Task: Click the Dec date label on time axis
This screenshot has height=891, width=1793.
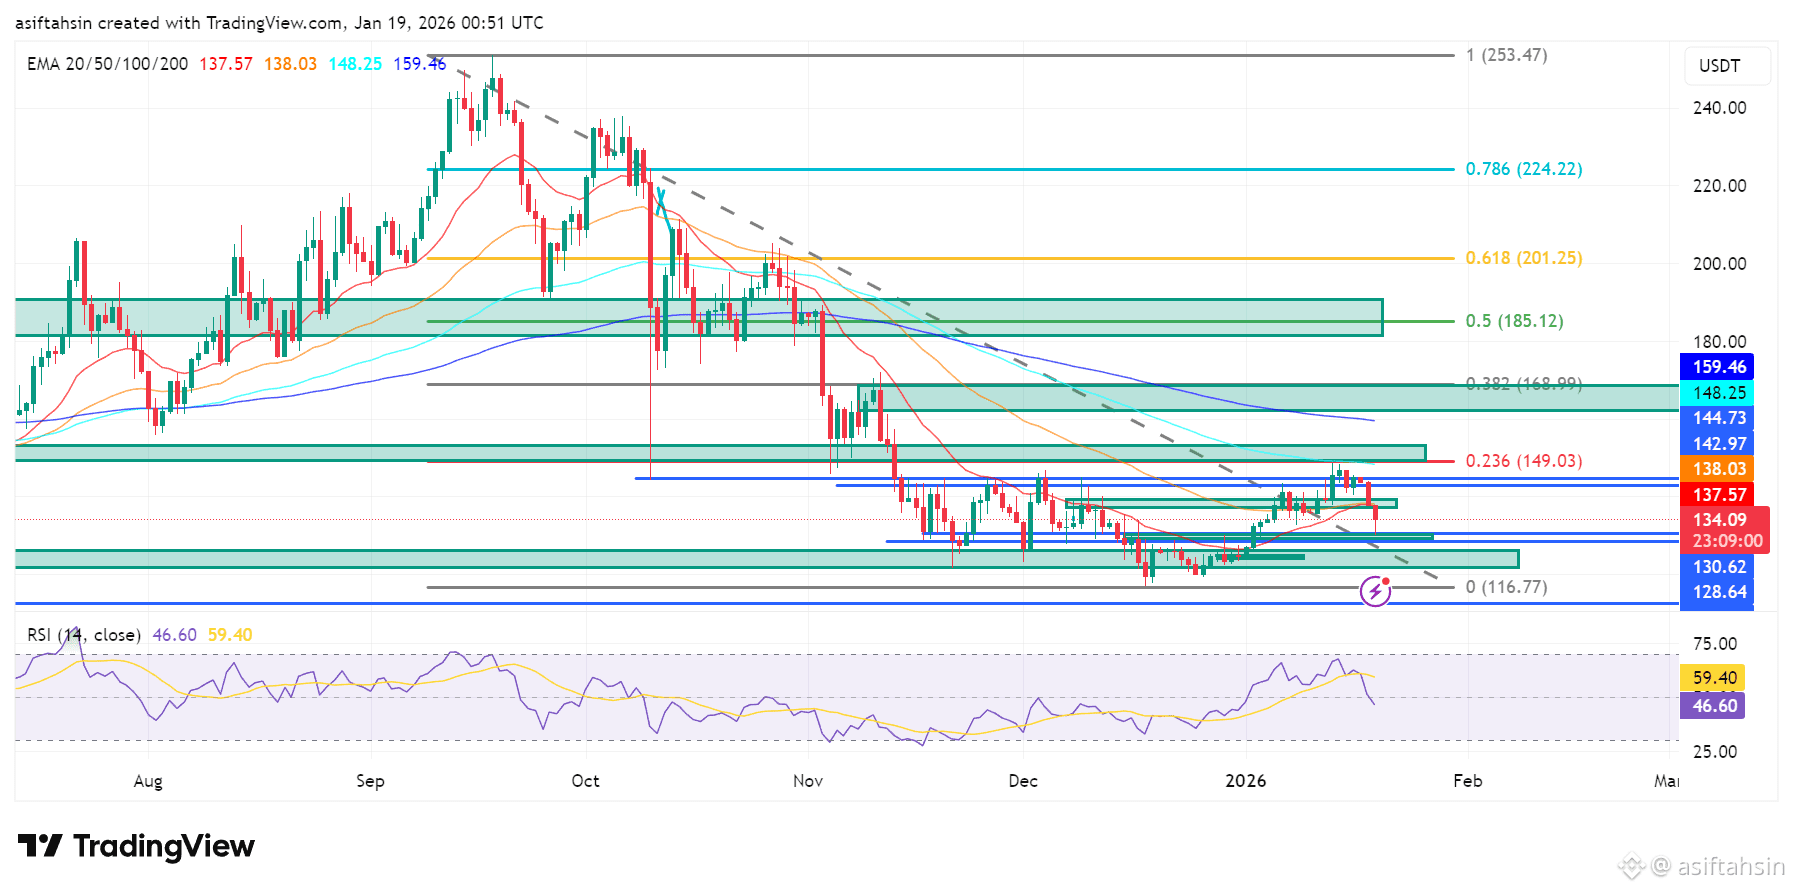Action: [x=1023, y=781]
